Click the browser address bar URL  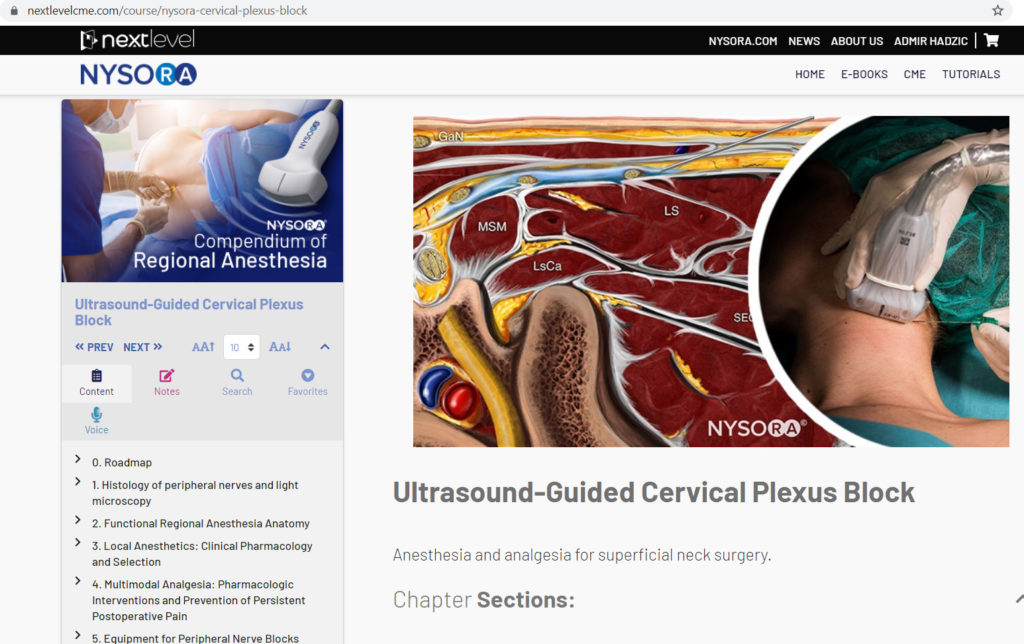[x=167, y=10]
